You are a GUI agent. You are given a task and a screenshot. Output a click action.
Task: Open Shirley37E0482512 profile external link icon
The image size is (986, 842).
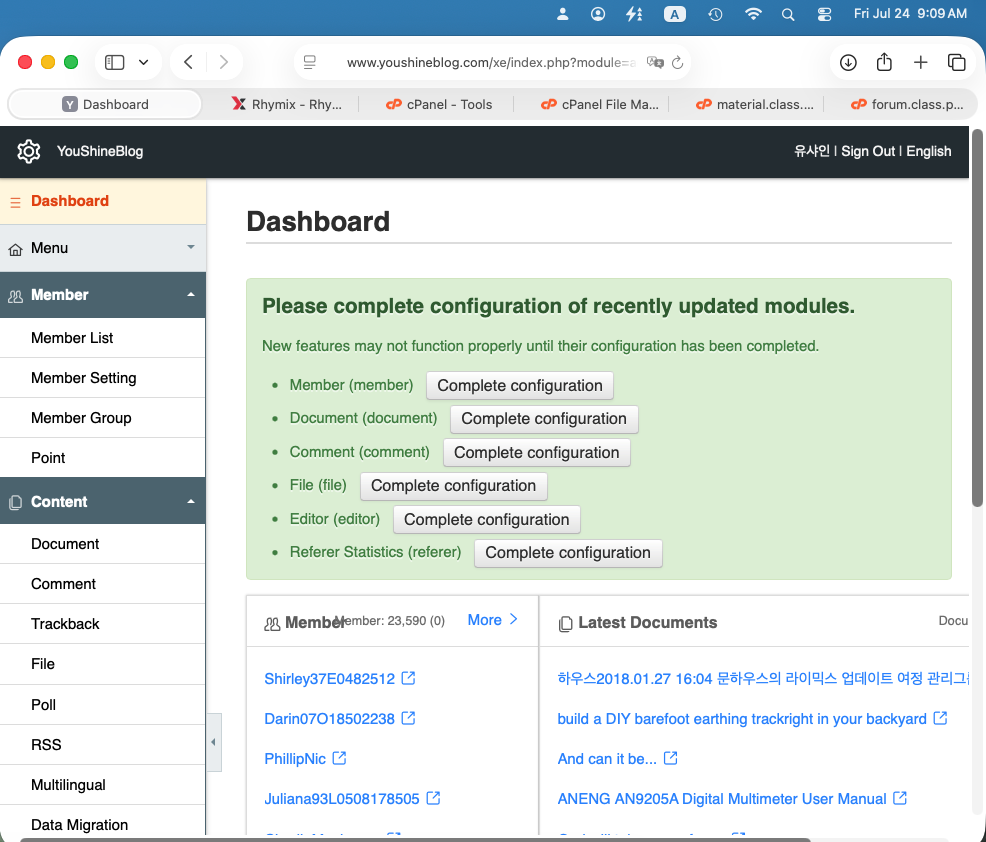click(x=408, y=678)
